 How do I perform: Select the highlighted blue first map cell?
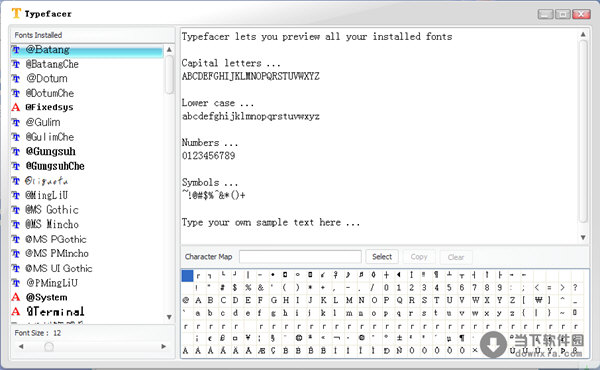click(187, 275)
